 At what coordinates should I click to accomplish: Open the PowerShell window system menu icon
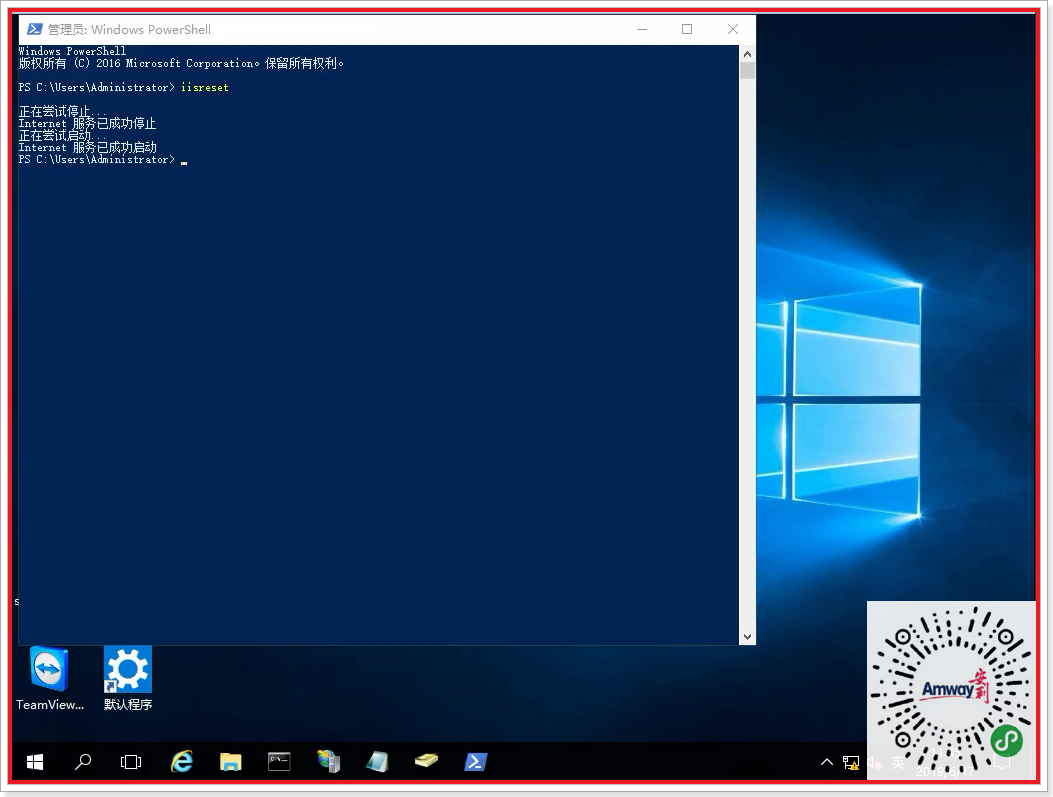click(34, 30)
